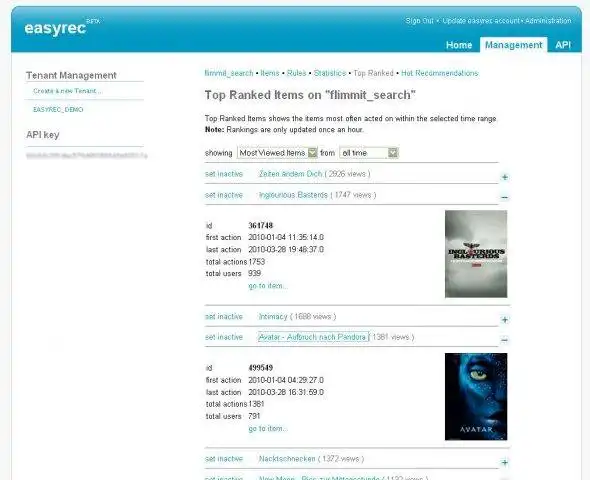Select last action 2010-03-28 19:48:37.0
The image size is (590, 480).
click(x=286, y=249)
